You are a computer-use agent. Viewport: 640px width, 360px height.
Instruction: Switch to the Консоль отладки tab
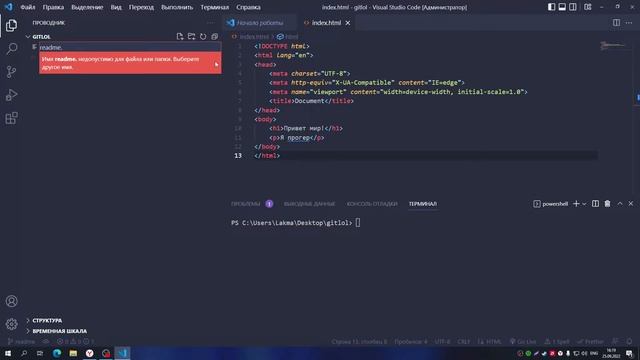pyautogui.click(x=372, y=204)
